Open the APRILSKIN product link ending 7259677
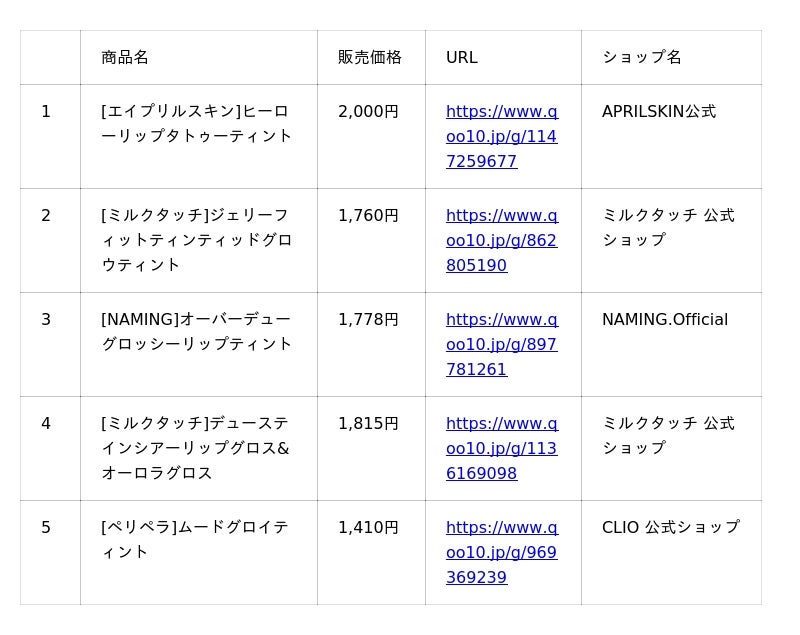This screenshot has height=635, width=800. click(x=501, y=136)
